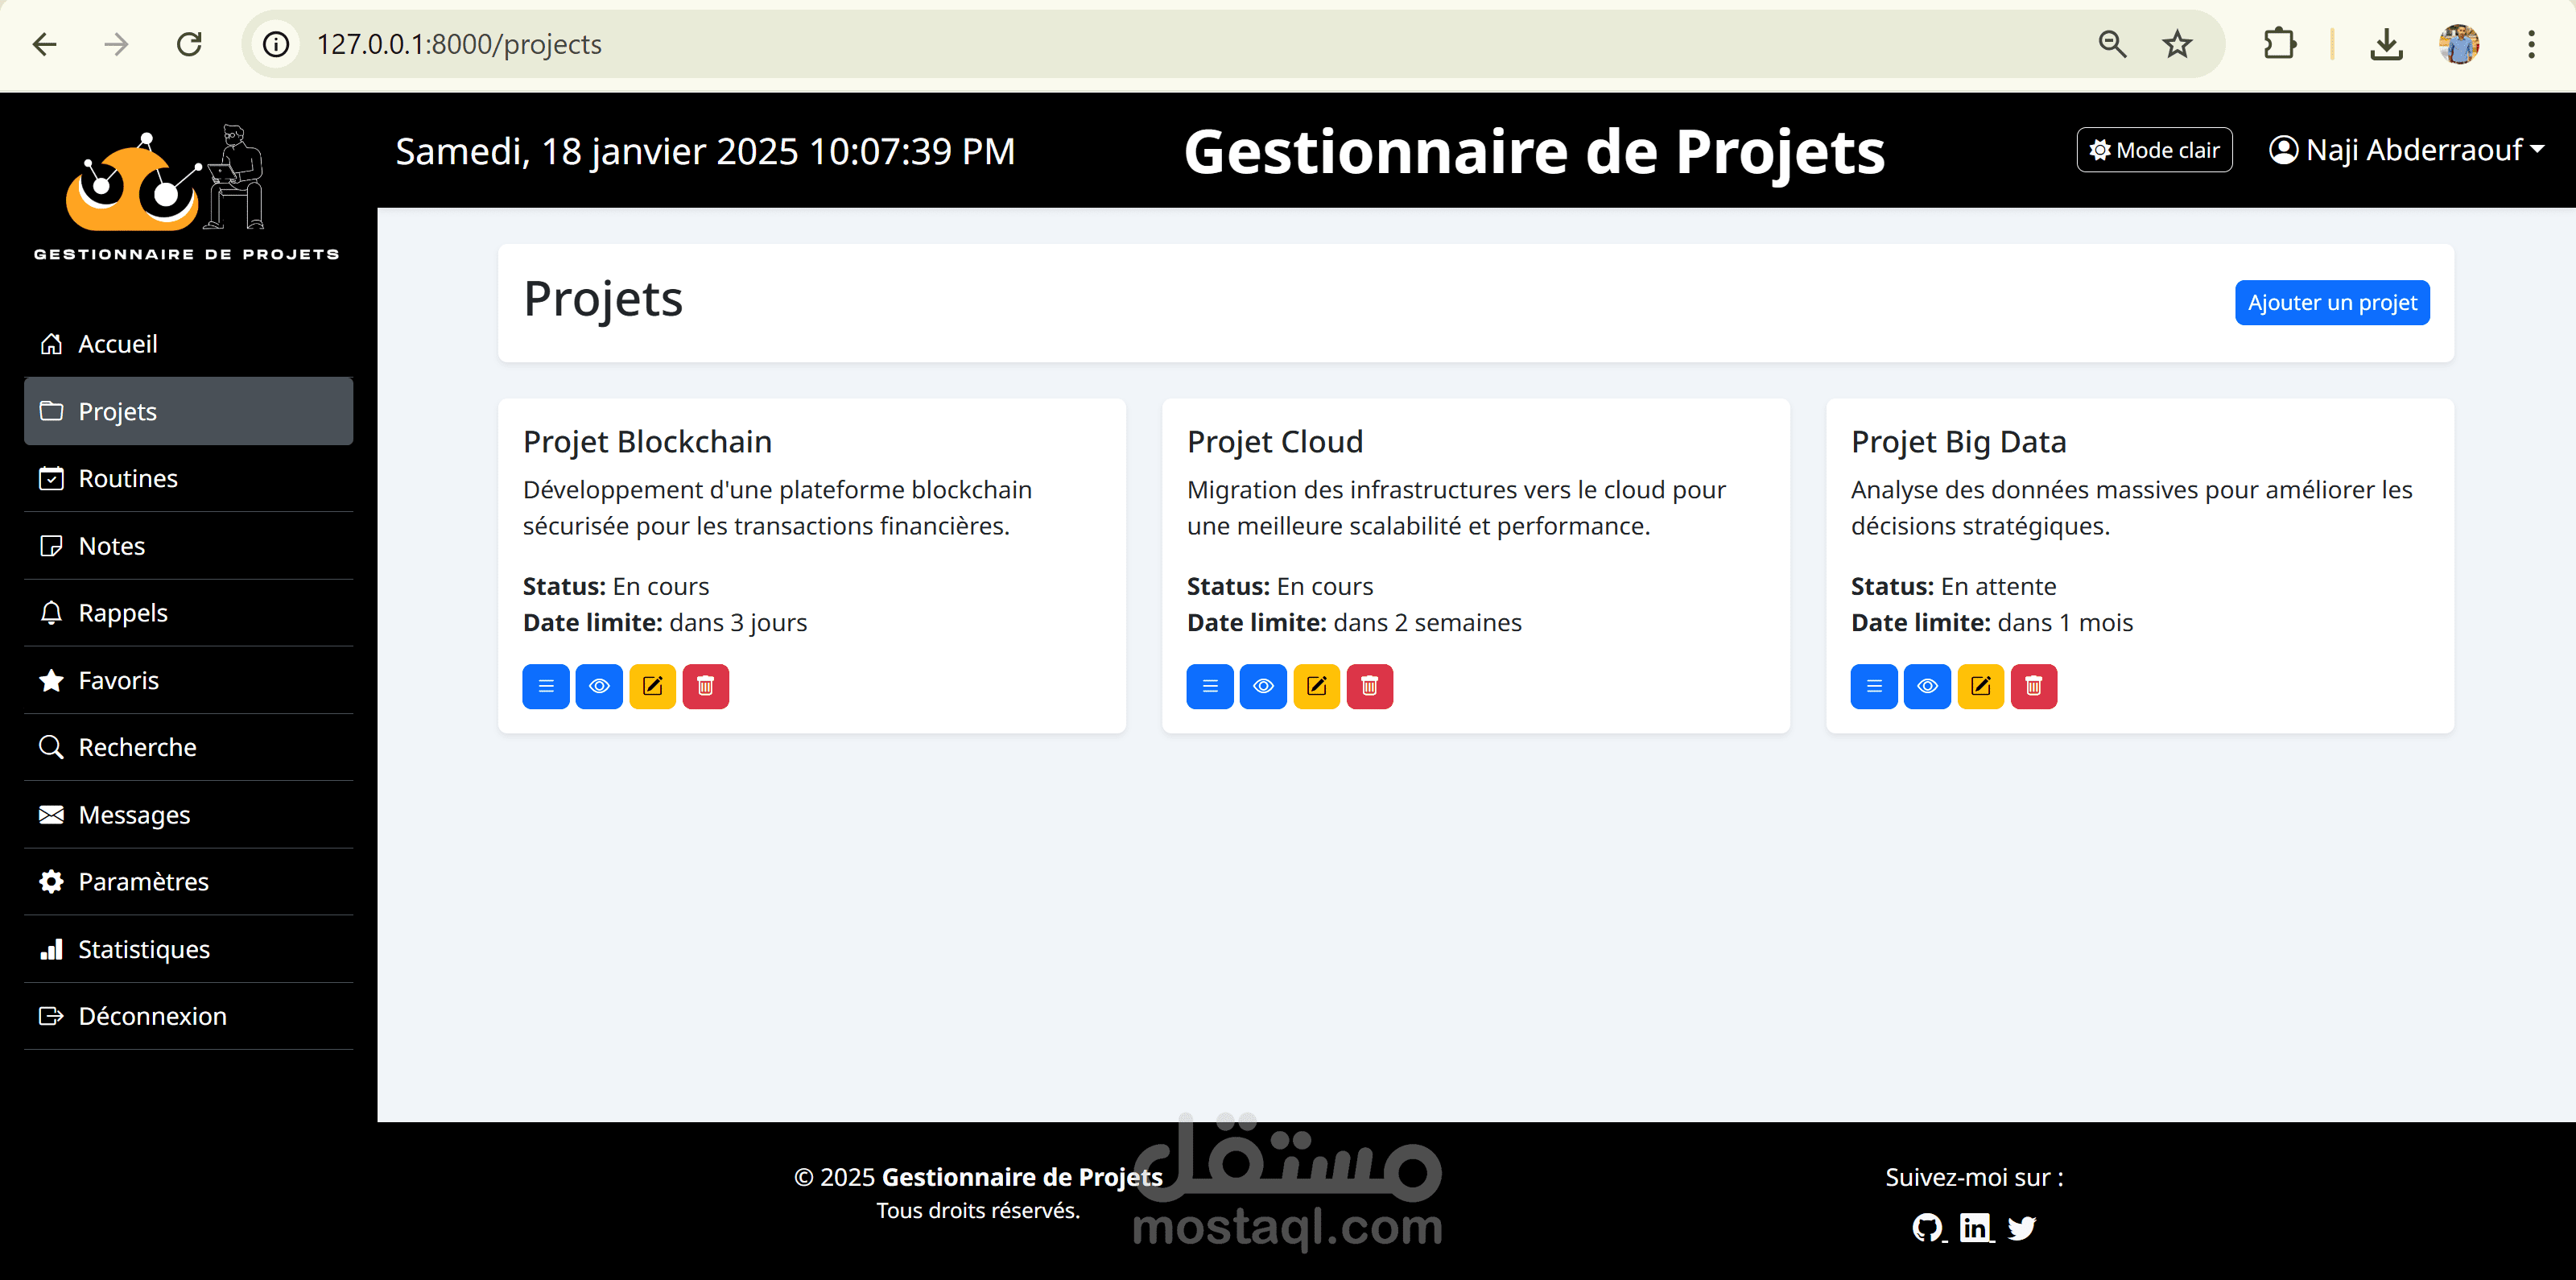The image size is (2576, 1280).
Task: Edit Projet Blockchain with pencil icon
Action: [x=652, y=686]
